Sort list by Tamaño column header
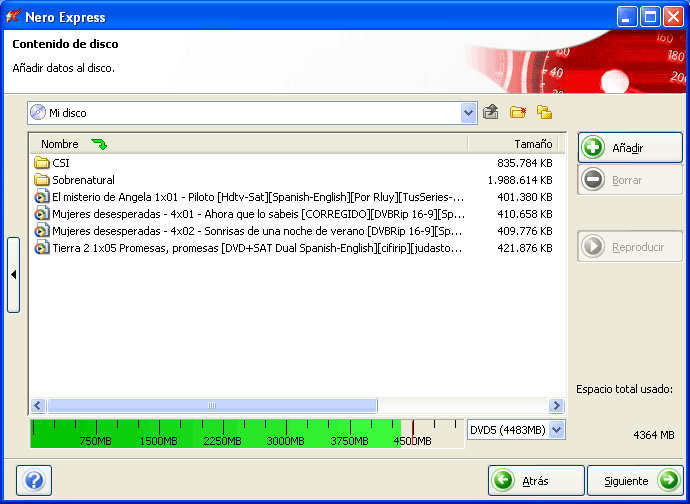The height and width of the screenshot is (504, 690). point(513,144)
